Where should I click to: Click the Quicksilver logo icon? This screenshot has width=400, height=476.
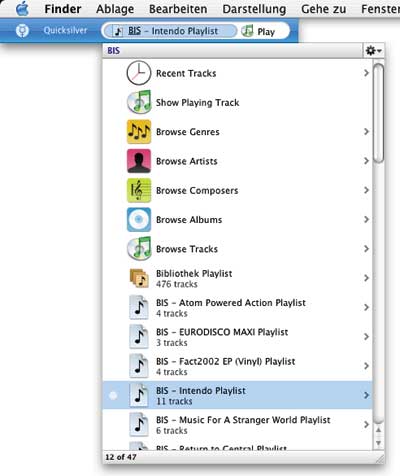pos(22,31)
